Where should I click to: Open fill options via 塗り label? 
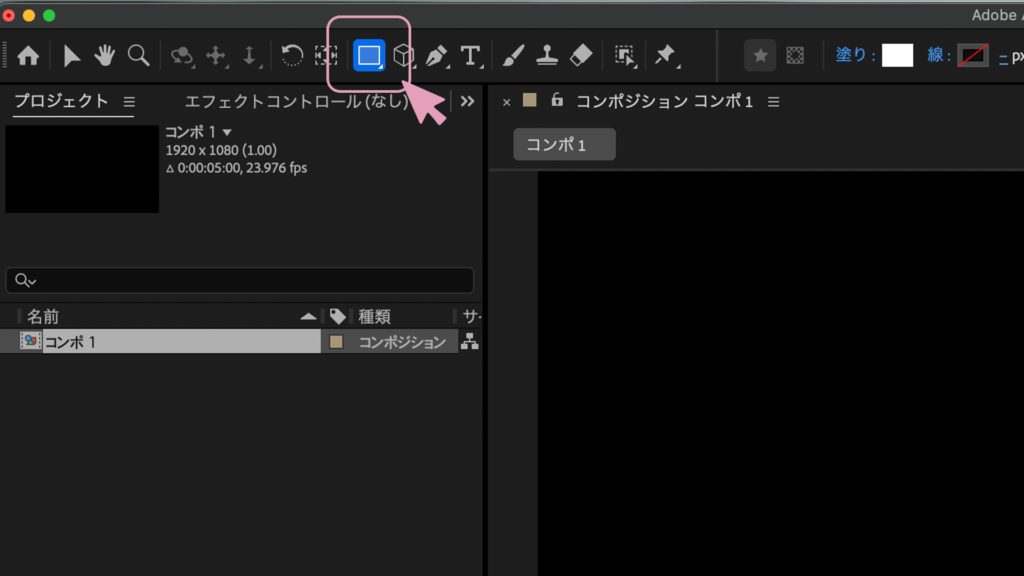[x=854, y=55]
